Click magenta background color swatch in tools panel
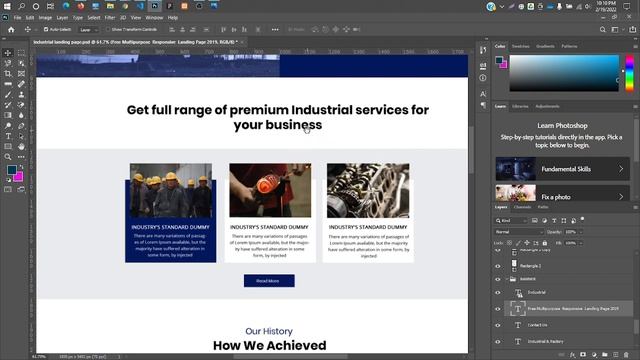The image size is (640, 360). click(19, 178)
